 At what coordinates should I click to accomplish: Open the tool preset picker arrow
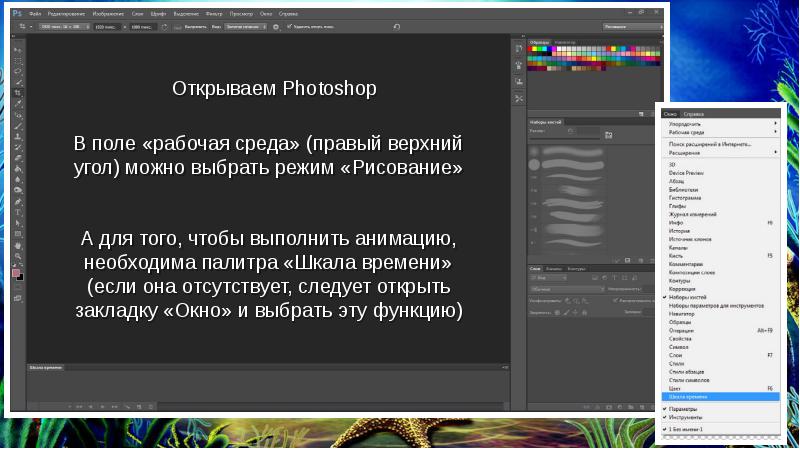31,27
